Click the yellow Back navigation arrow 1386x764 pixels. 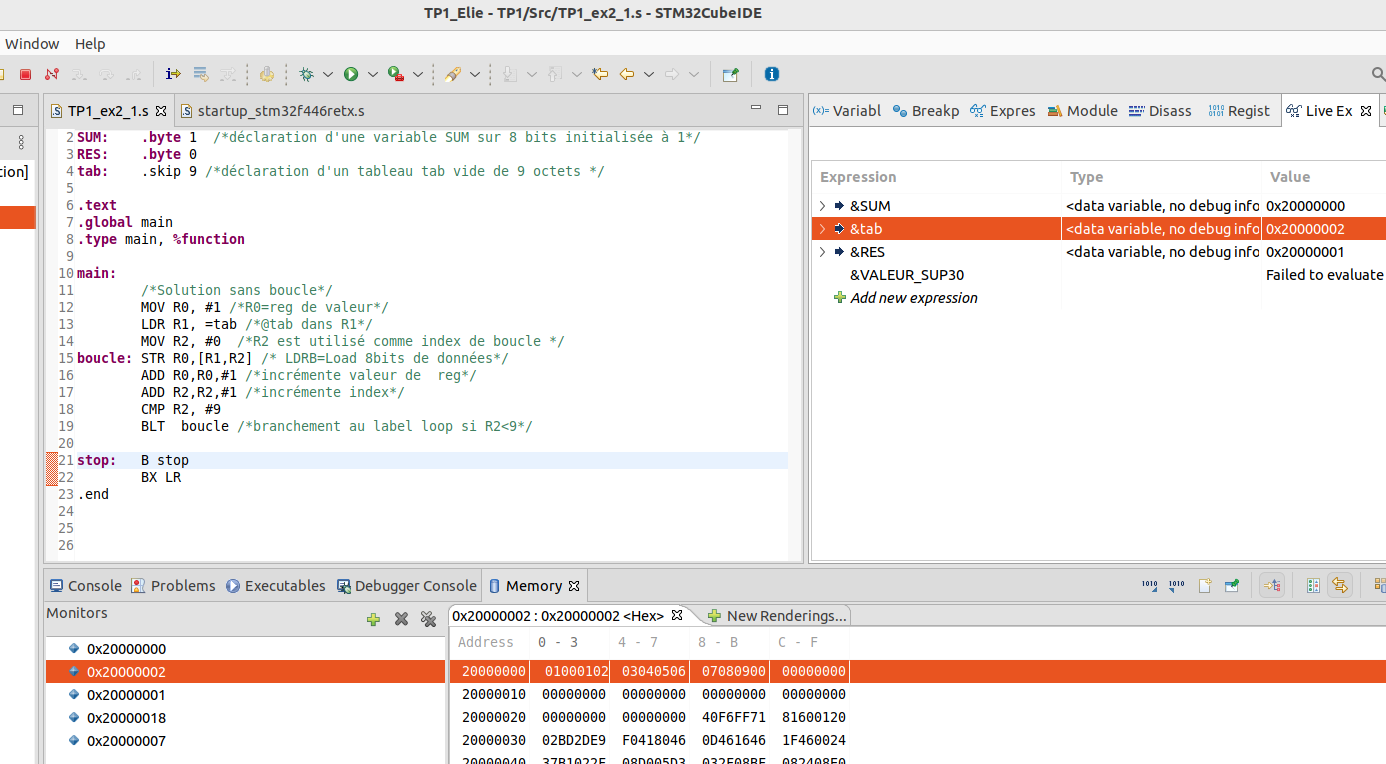tap(627, 74)
